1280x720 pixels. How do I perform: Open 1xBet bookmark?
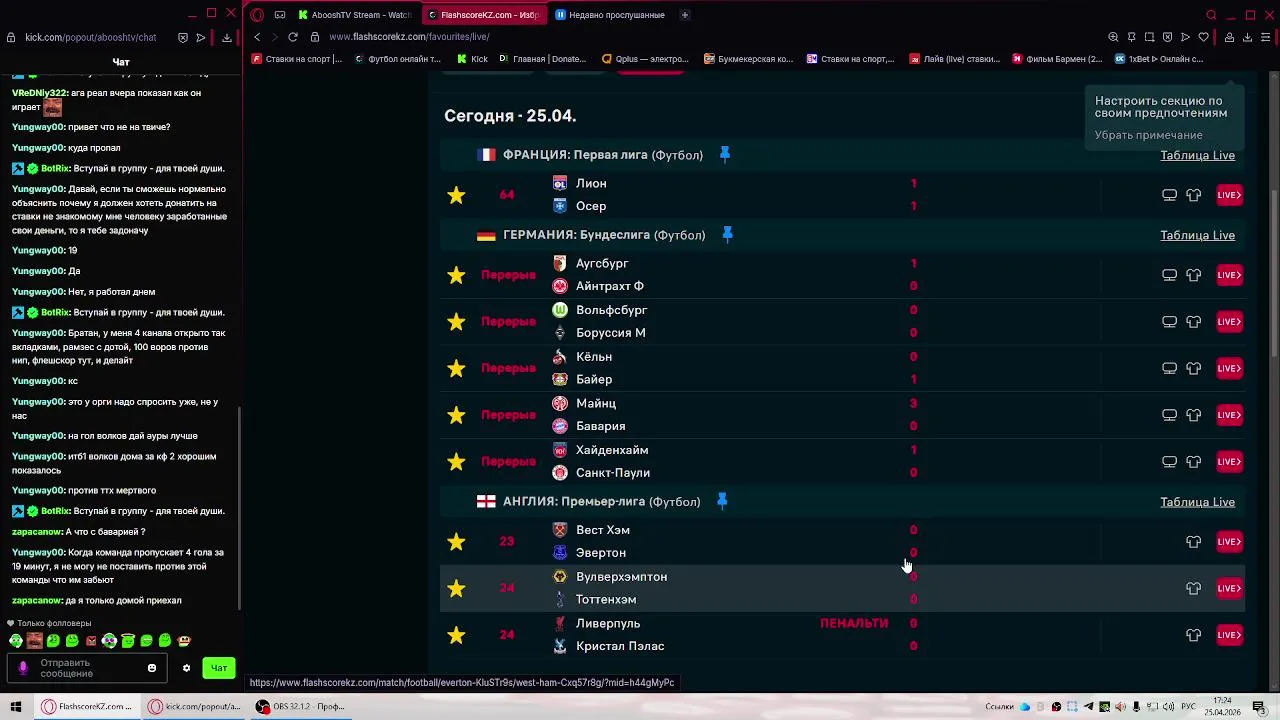coord(1160,59)
